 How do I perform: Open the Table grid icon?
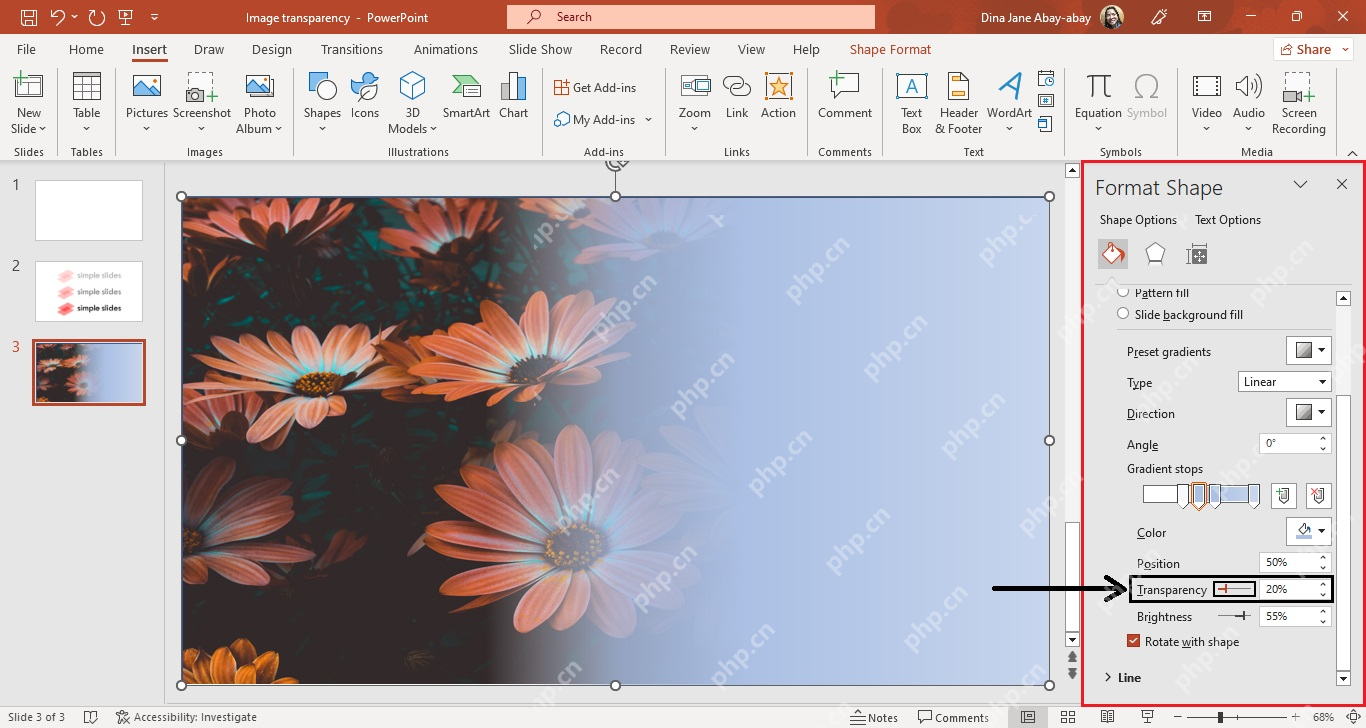point(87,86)
